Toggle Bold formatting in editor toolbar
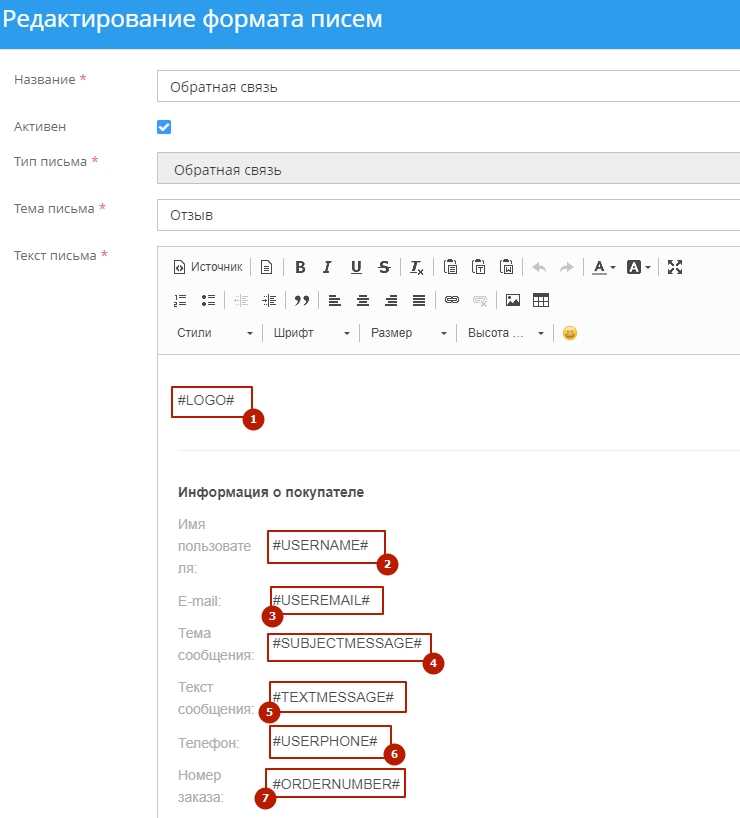The image size is (740, 818). tap(300, 267)
